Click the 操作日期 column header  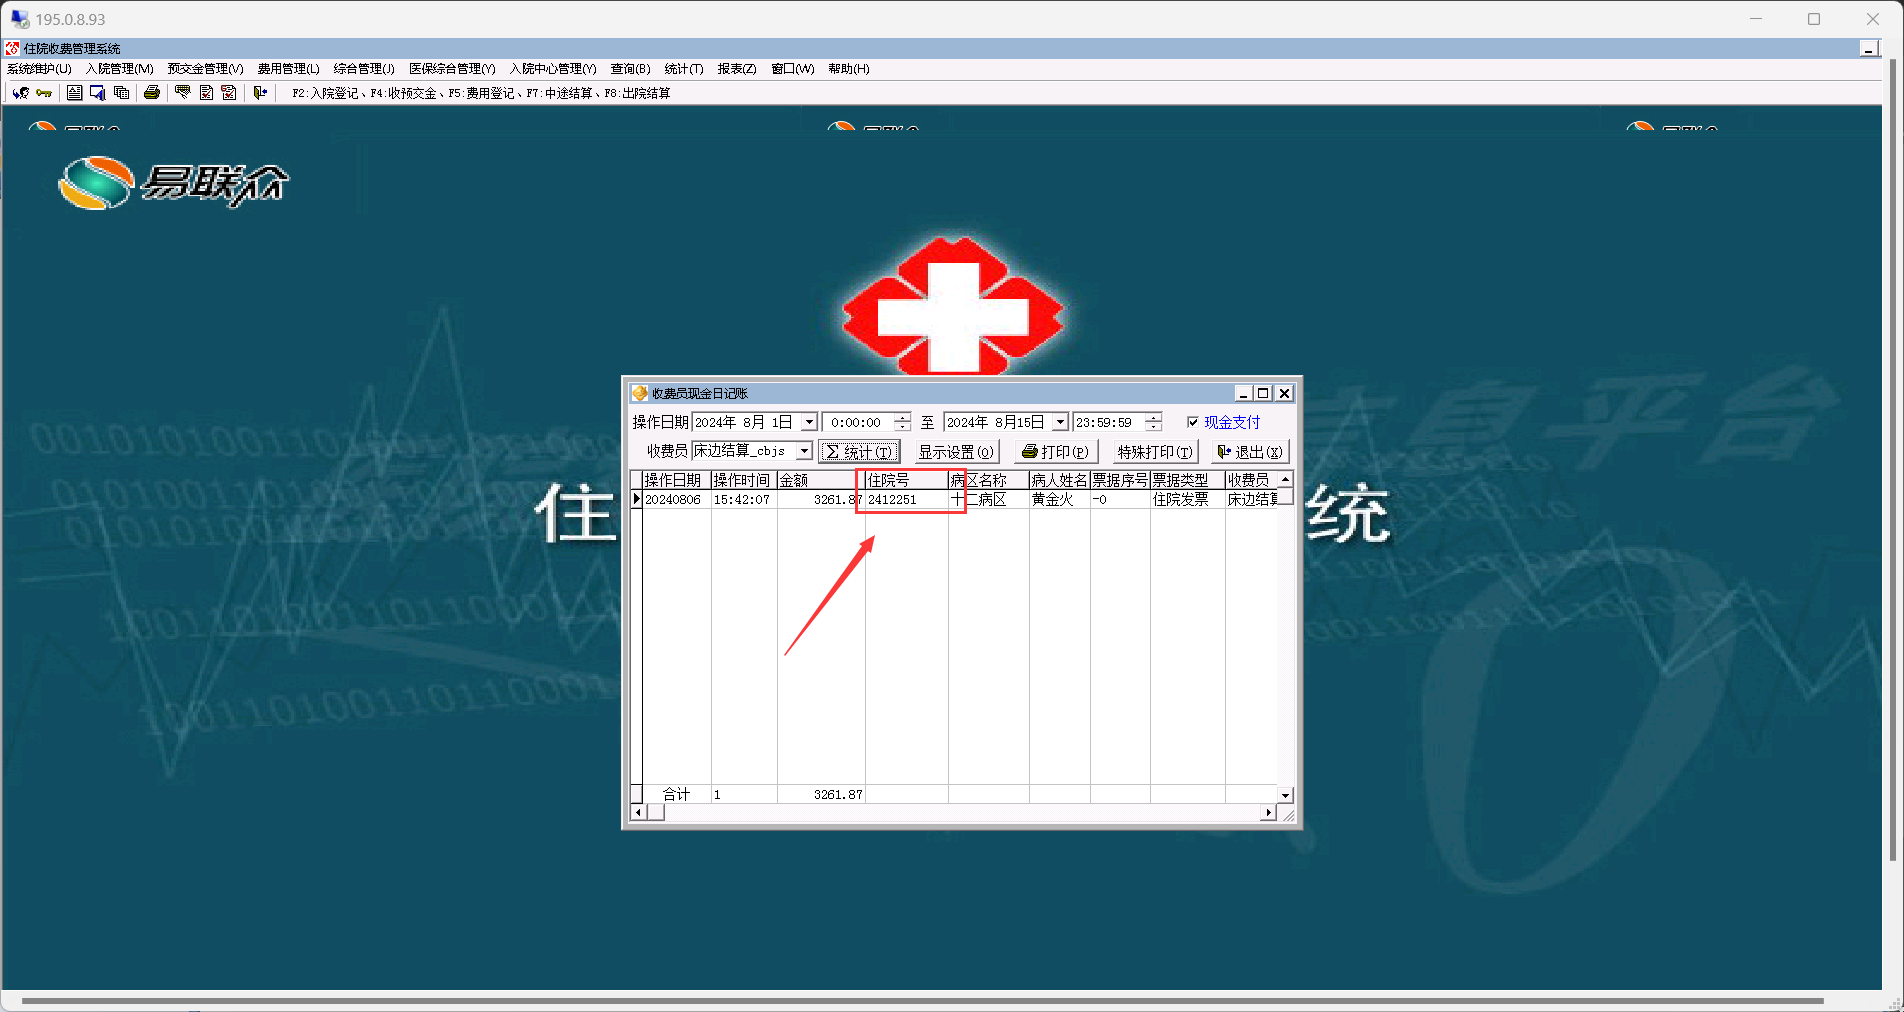tap(677, 480)
